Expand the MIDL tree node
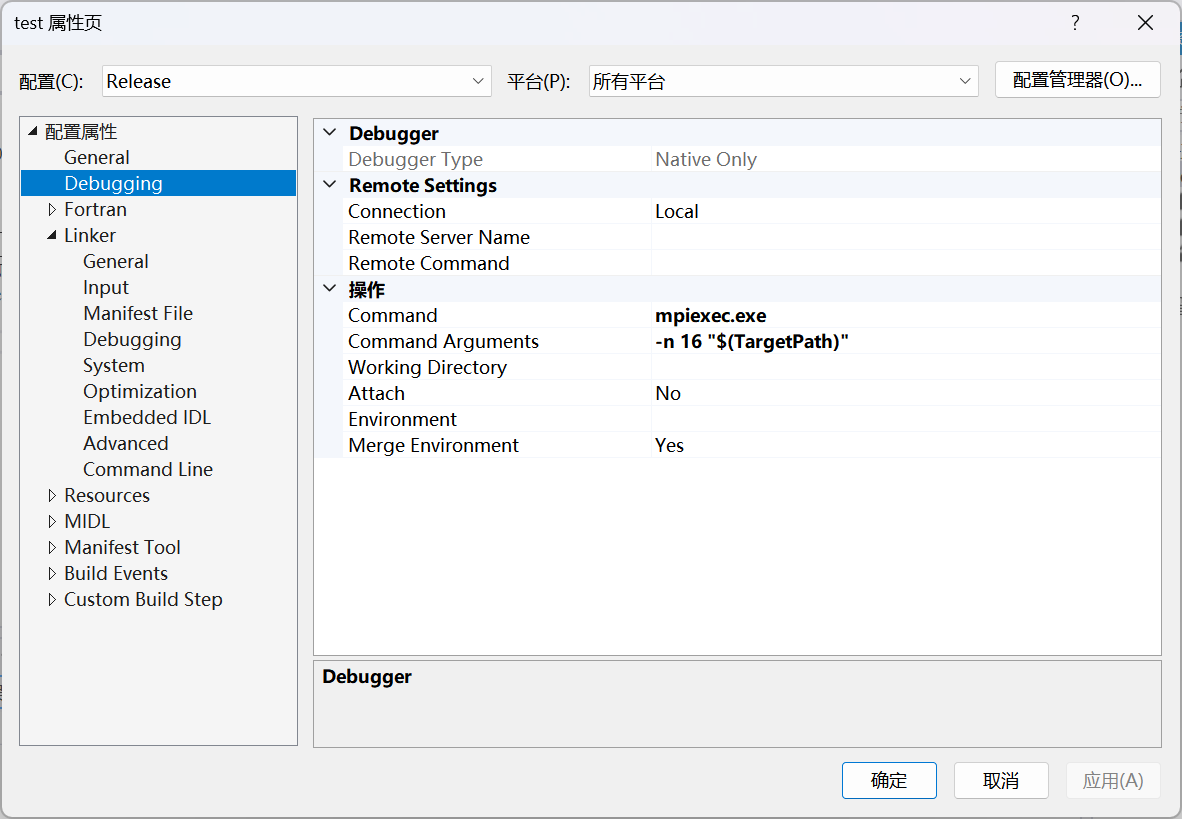Viewport: 1182px width, 819px height. 52,521
